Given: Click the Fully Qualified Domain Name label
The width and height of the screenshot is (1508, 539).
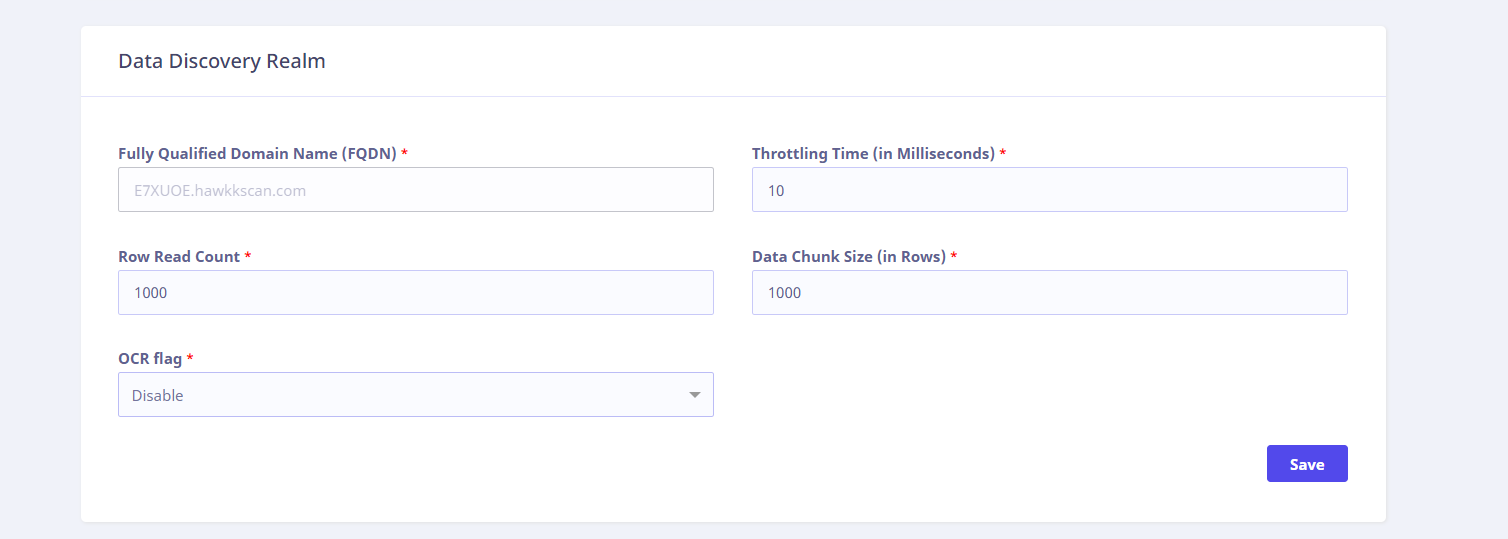Looking at the screenshot, I should [257, 154].
